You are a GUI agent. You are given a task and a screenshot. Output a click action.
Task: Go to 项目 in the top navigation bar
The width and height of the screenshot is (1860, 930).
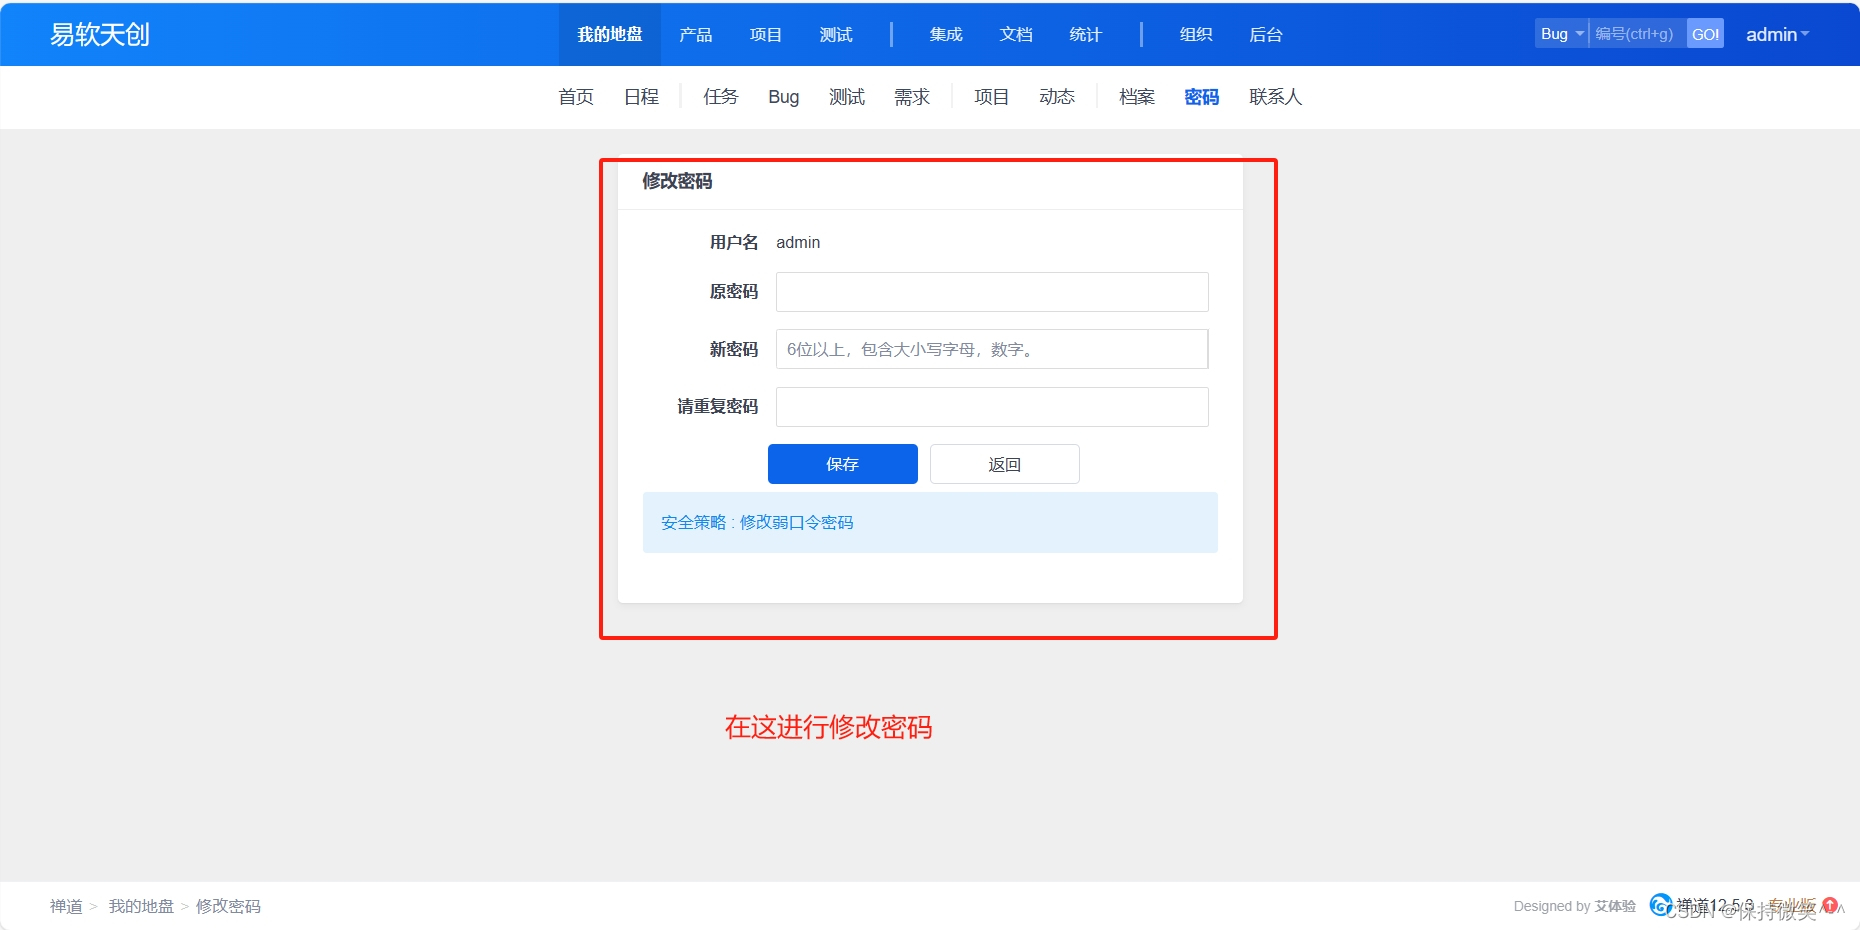pos(766,34)
